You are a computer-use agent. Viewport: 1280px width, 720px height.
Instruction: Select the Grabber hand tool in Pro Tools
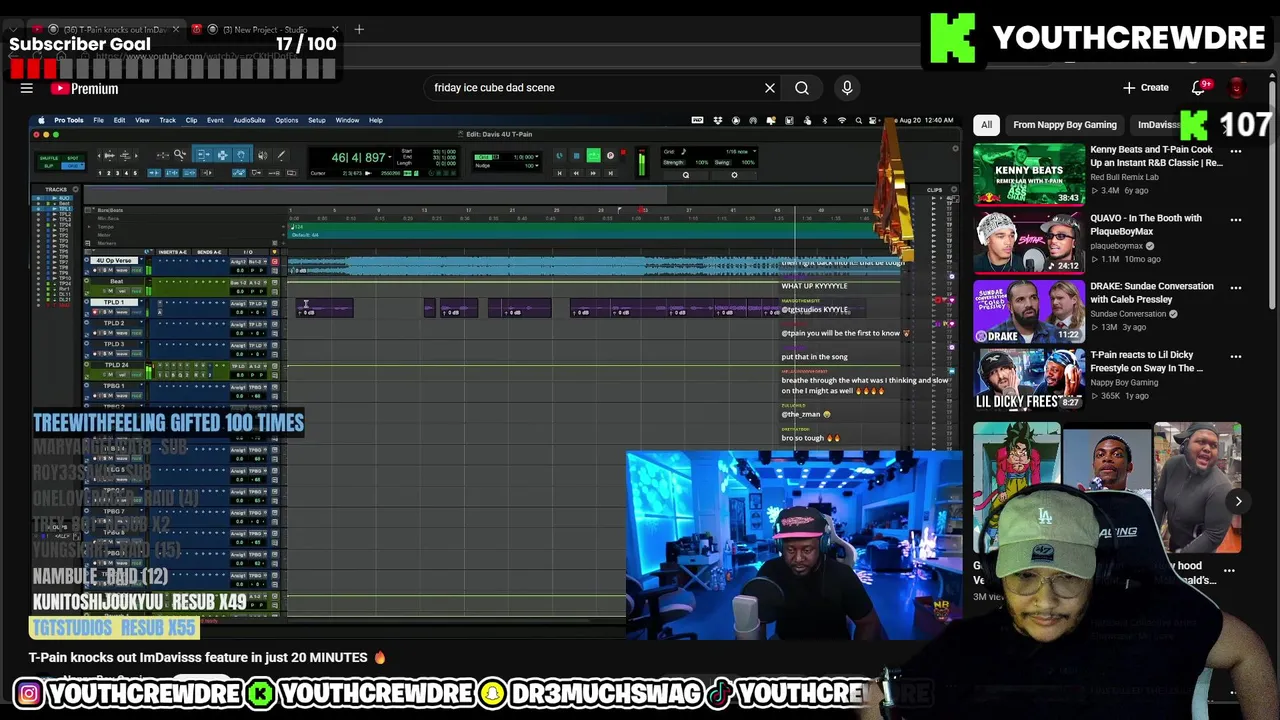241,155
